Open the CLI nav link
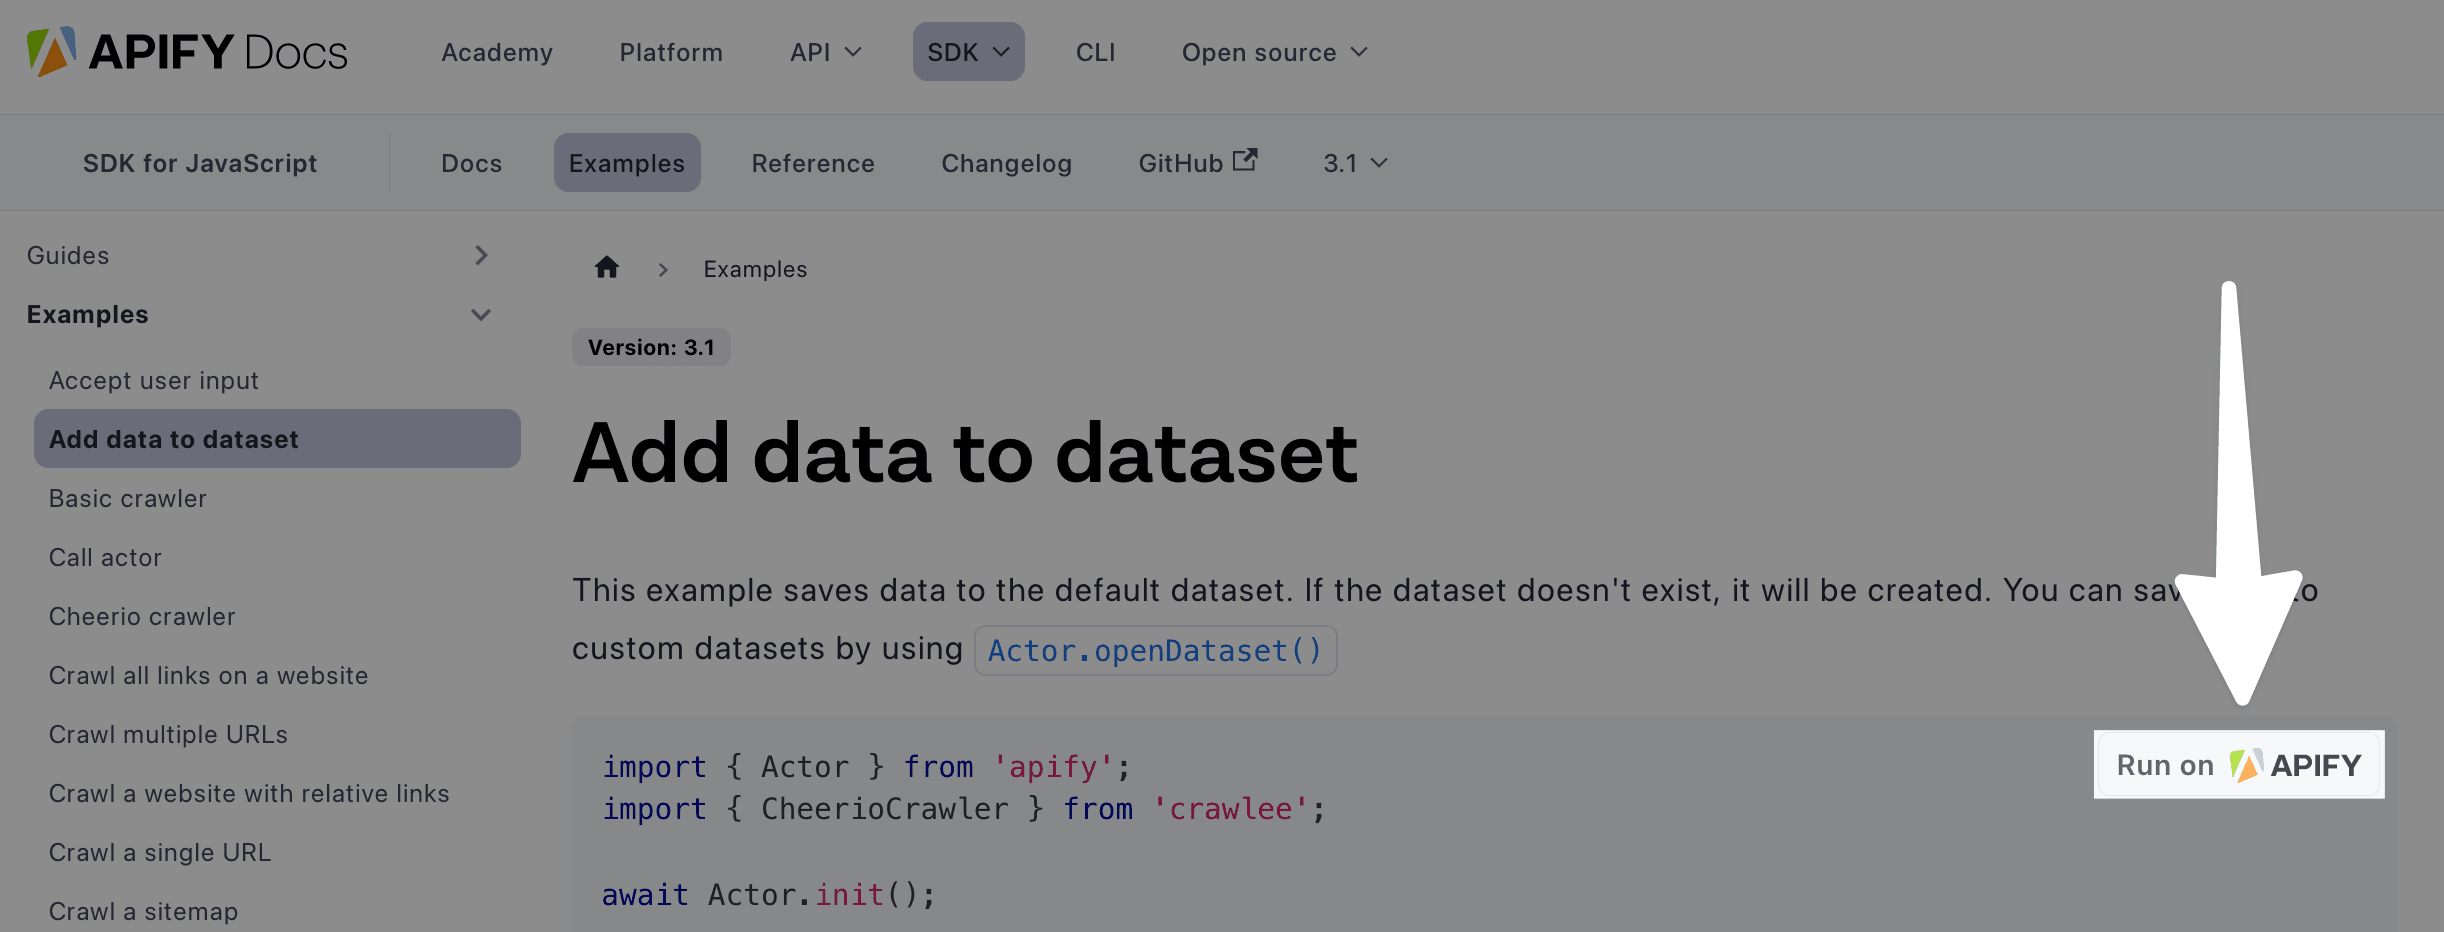Image resolution: width=2444 pixels, height=932 pixels. click(x=1095, y=52)
